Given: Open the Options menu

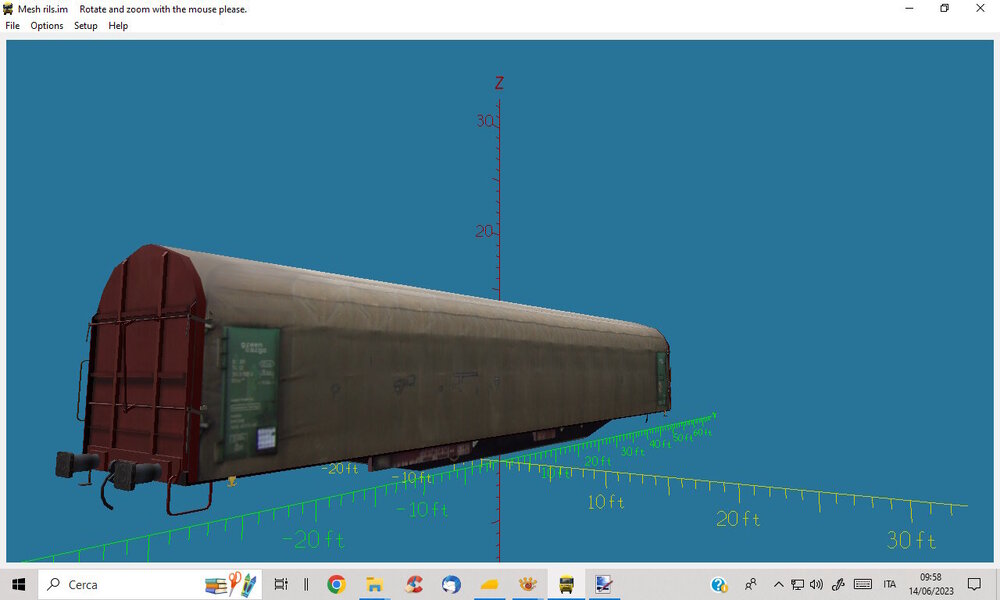Looking at the screenshot, I should pos(47,26).
